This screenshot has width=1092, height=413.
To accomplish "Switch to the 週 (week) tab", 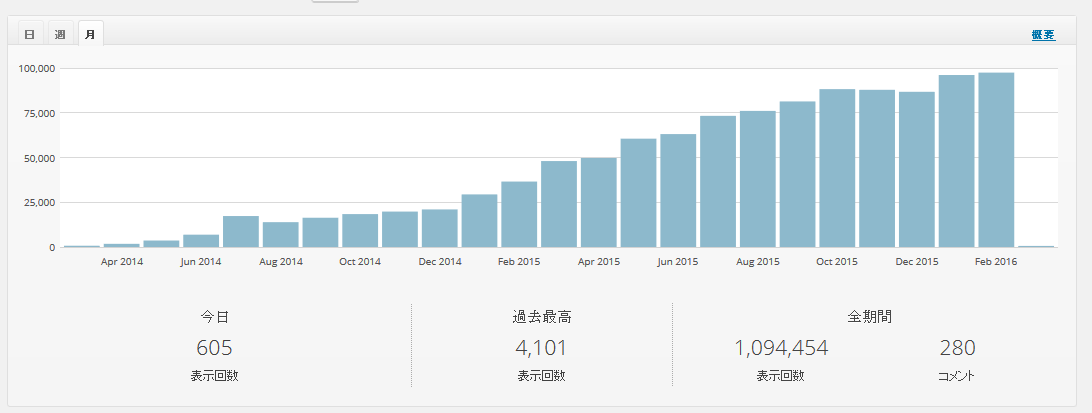I will (x=60, y=34).
